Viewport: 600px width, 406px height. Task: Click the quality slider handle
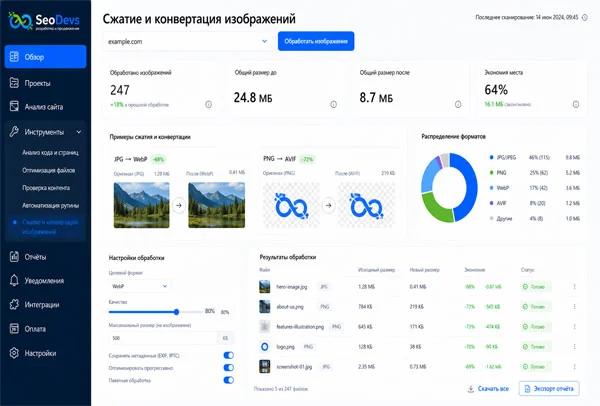point(176,312)
